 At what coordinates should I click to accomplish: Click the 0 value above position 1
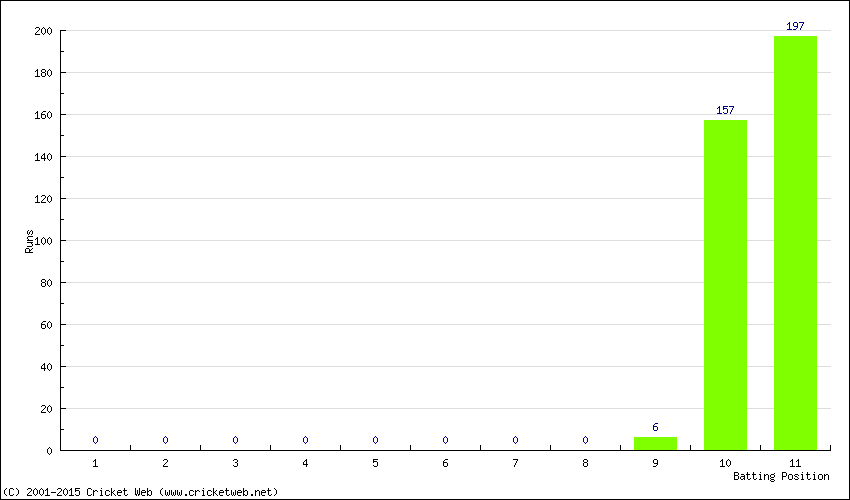pos(95,440)
